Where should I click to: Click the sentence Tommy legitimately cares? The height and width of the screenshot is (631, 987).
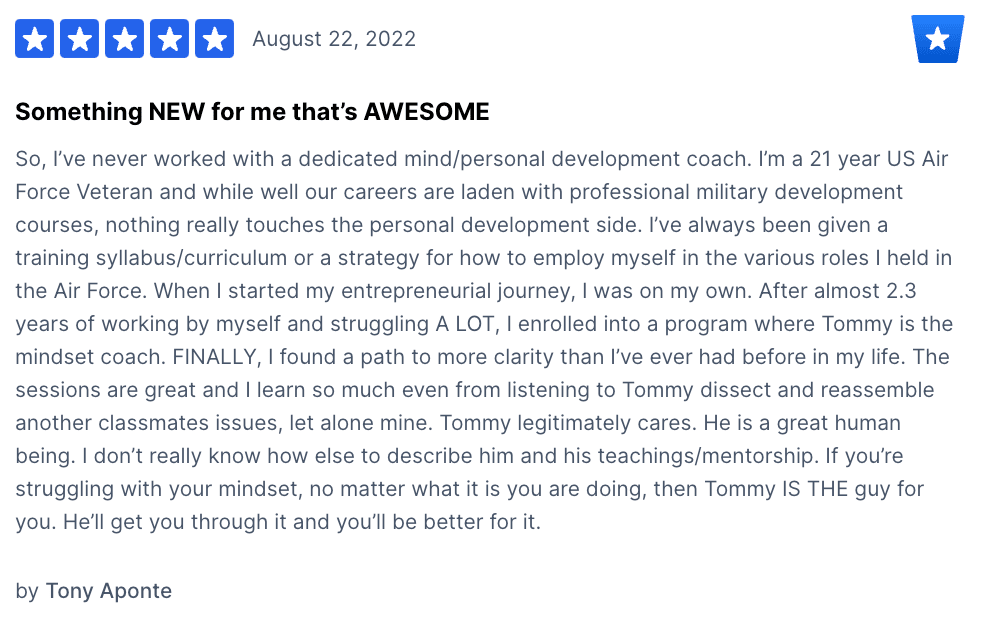[568, 423]
